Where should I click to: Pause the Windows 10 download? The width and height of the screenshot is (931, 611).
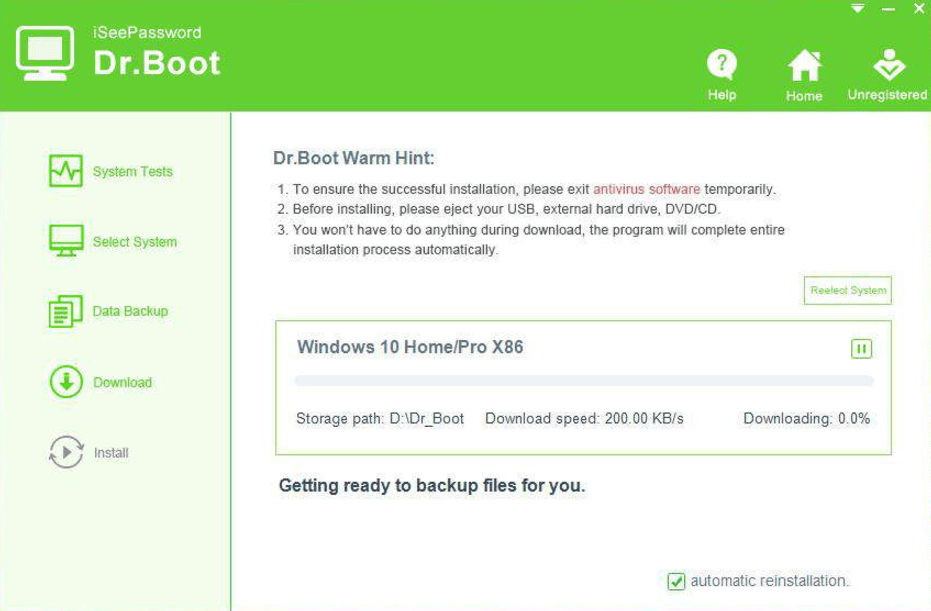pyautogui.click(x=861, y=349)
